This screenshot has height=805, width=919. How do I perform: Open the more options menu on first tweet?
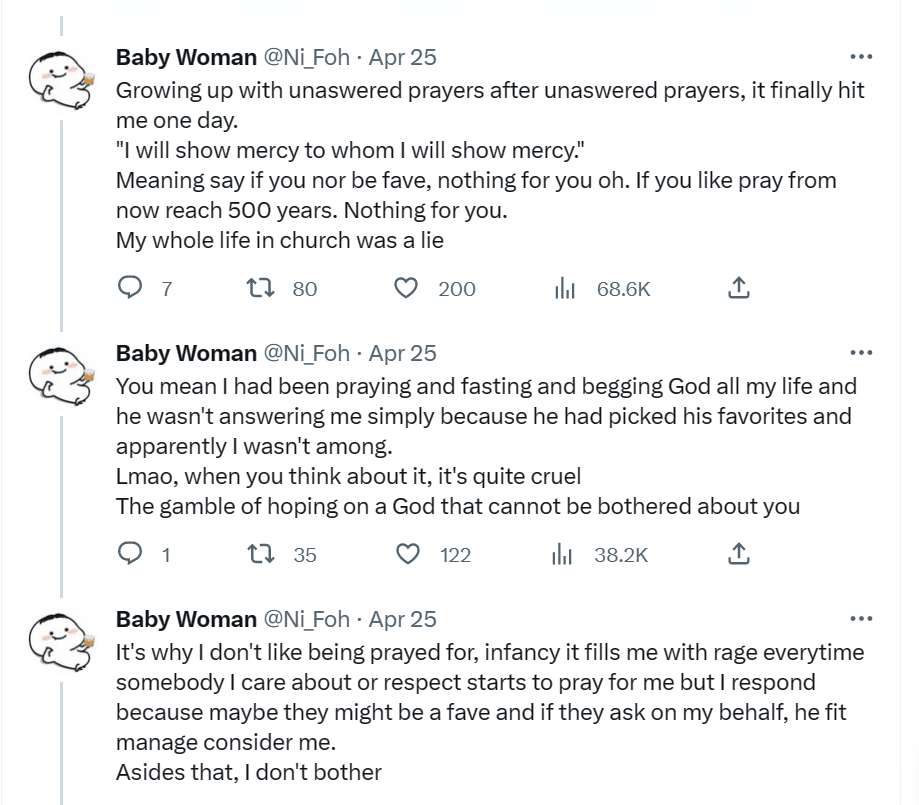pos(860,57)
